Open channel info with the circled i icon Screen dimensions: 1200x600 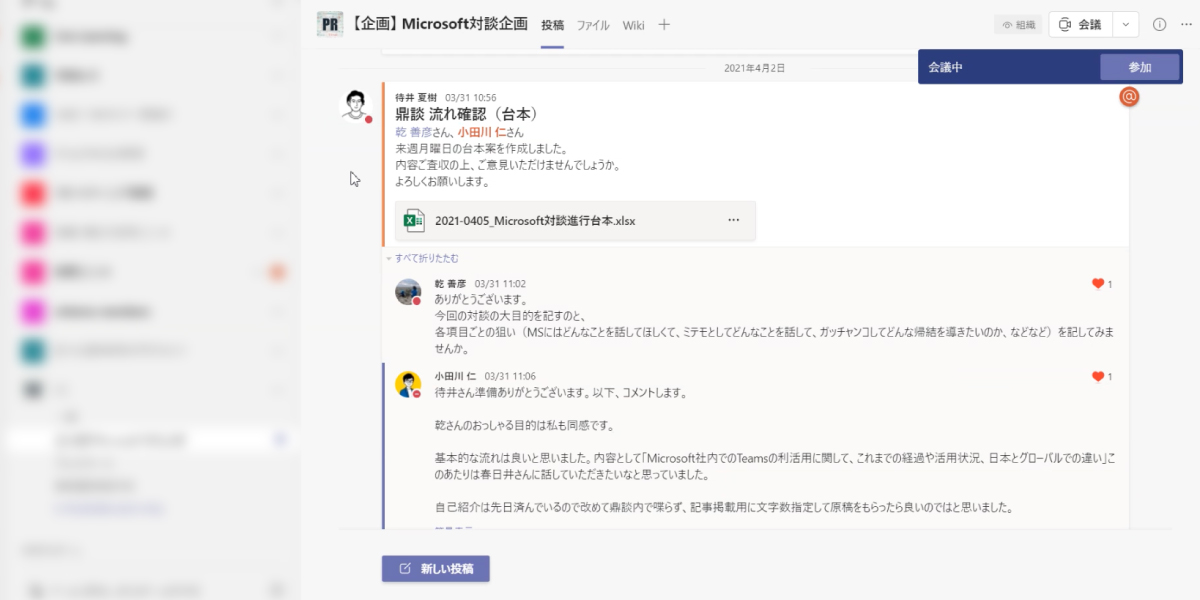[x=1159, y=25]
